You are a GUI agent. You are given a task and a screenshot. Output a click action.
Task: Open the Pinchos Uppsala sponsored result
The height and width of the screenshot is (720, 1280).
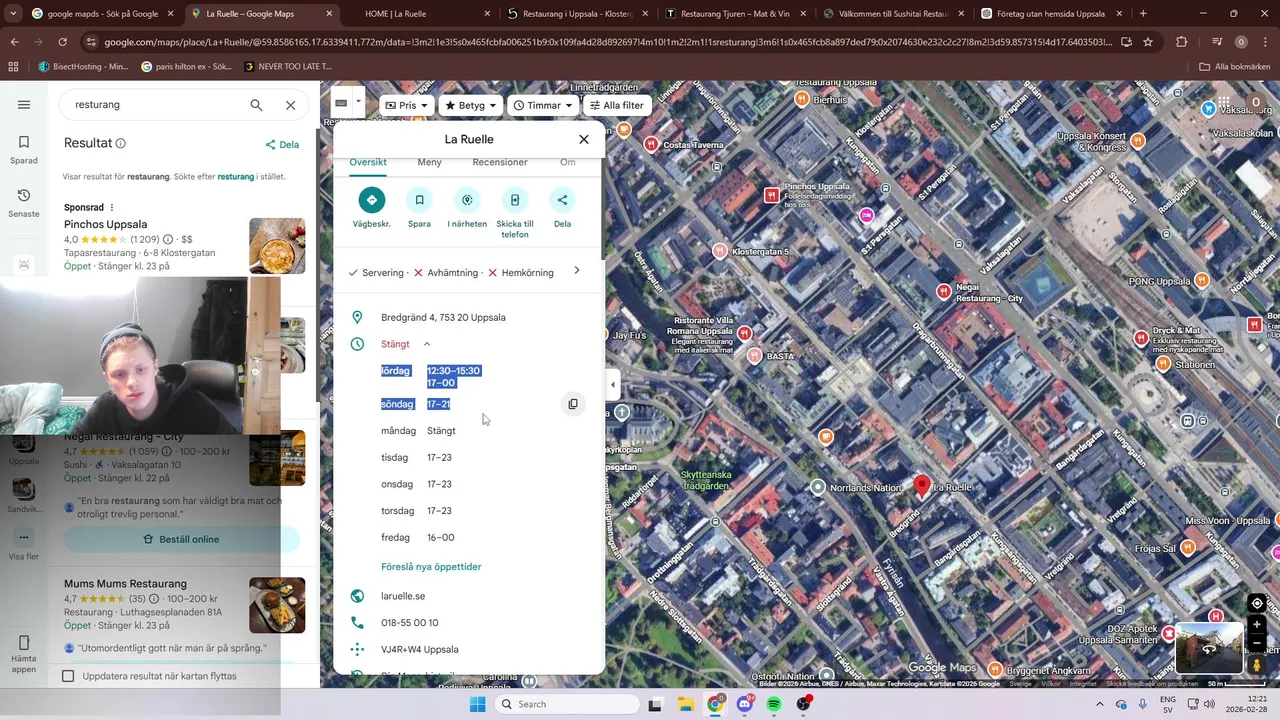click(105, 224)
